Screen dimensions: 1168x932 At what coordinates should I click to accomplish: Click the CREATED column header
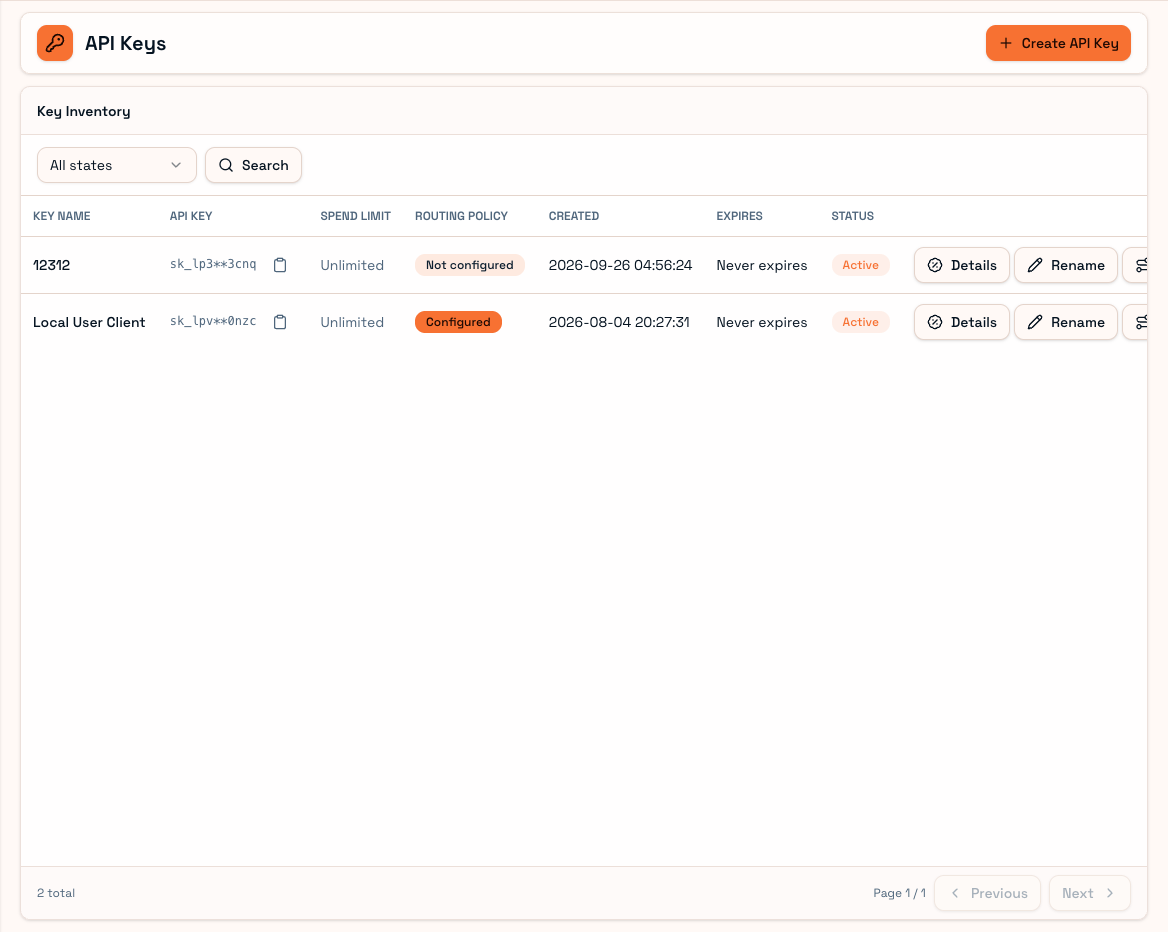click(x=574, y=216)
